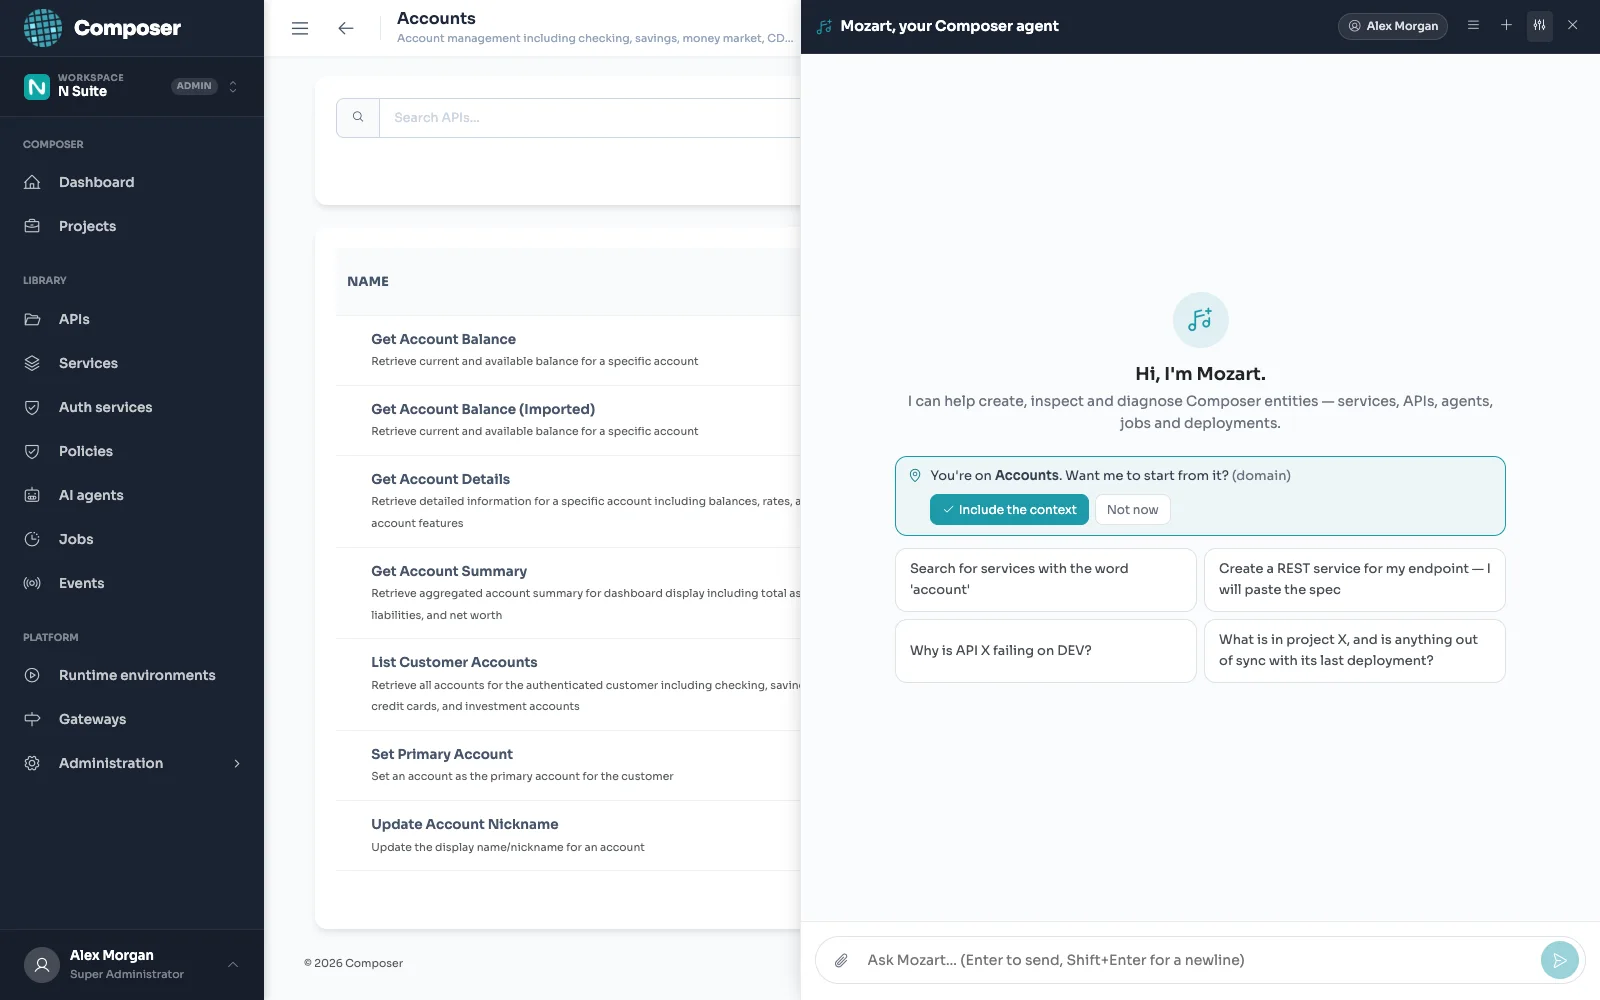Open the Dashboard home icon
The width and height of the screenshot is (1600, 1000).
tap(32, 182)
